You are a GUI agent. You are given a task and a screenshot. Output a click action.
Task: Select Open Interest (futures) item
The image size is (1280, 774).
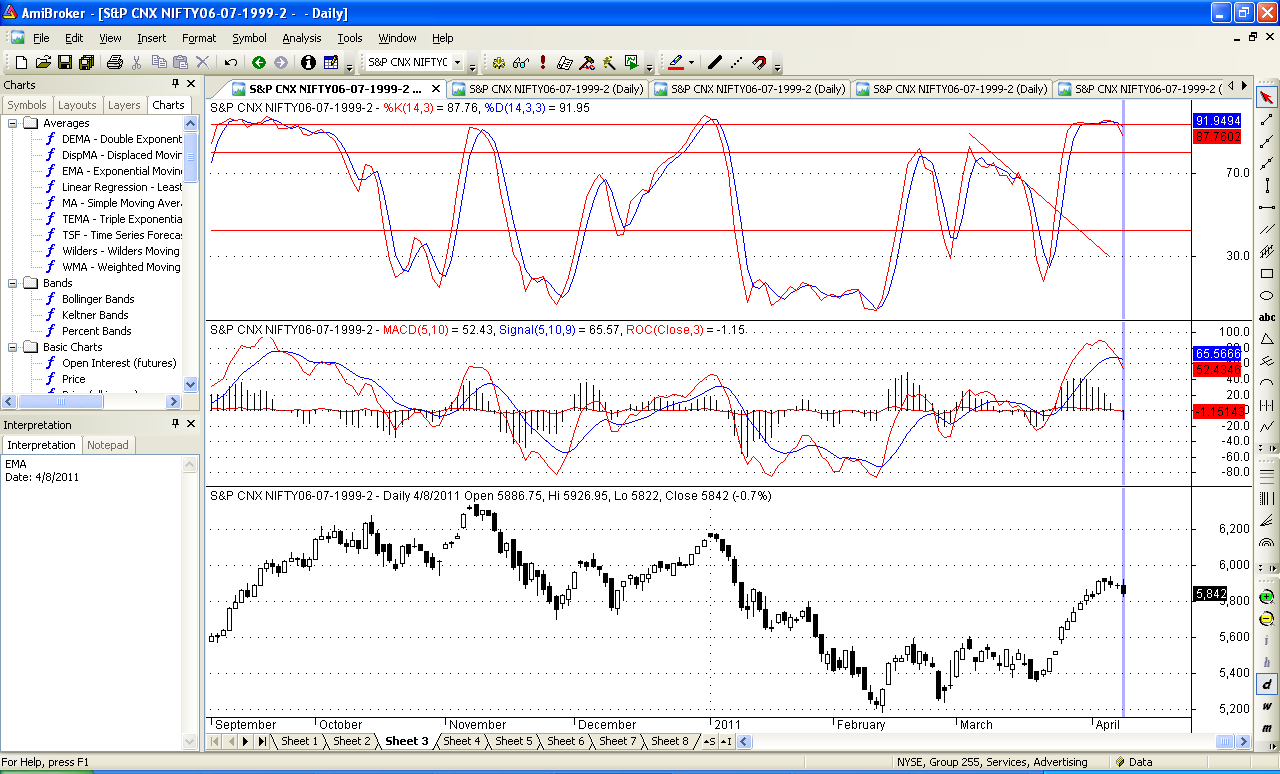coord(119,363)
